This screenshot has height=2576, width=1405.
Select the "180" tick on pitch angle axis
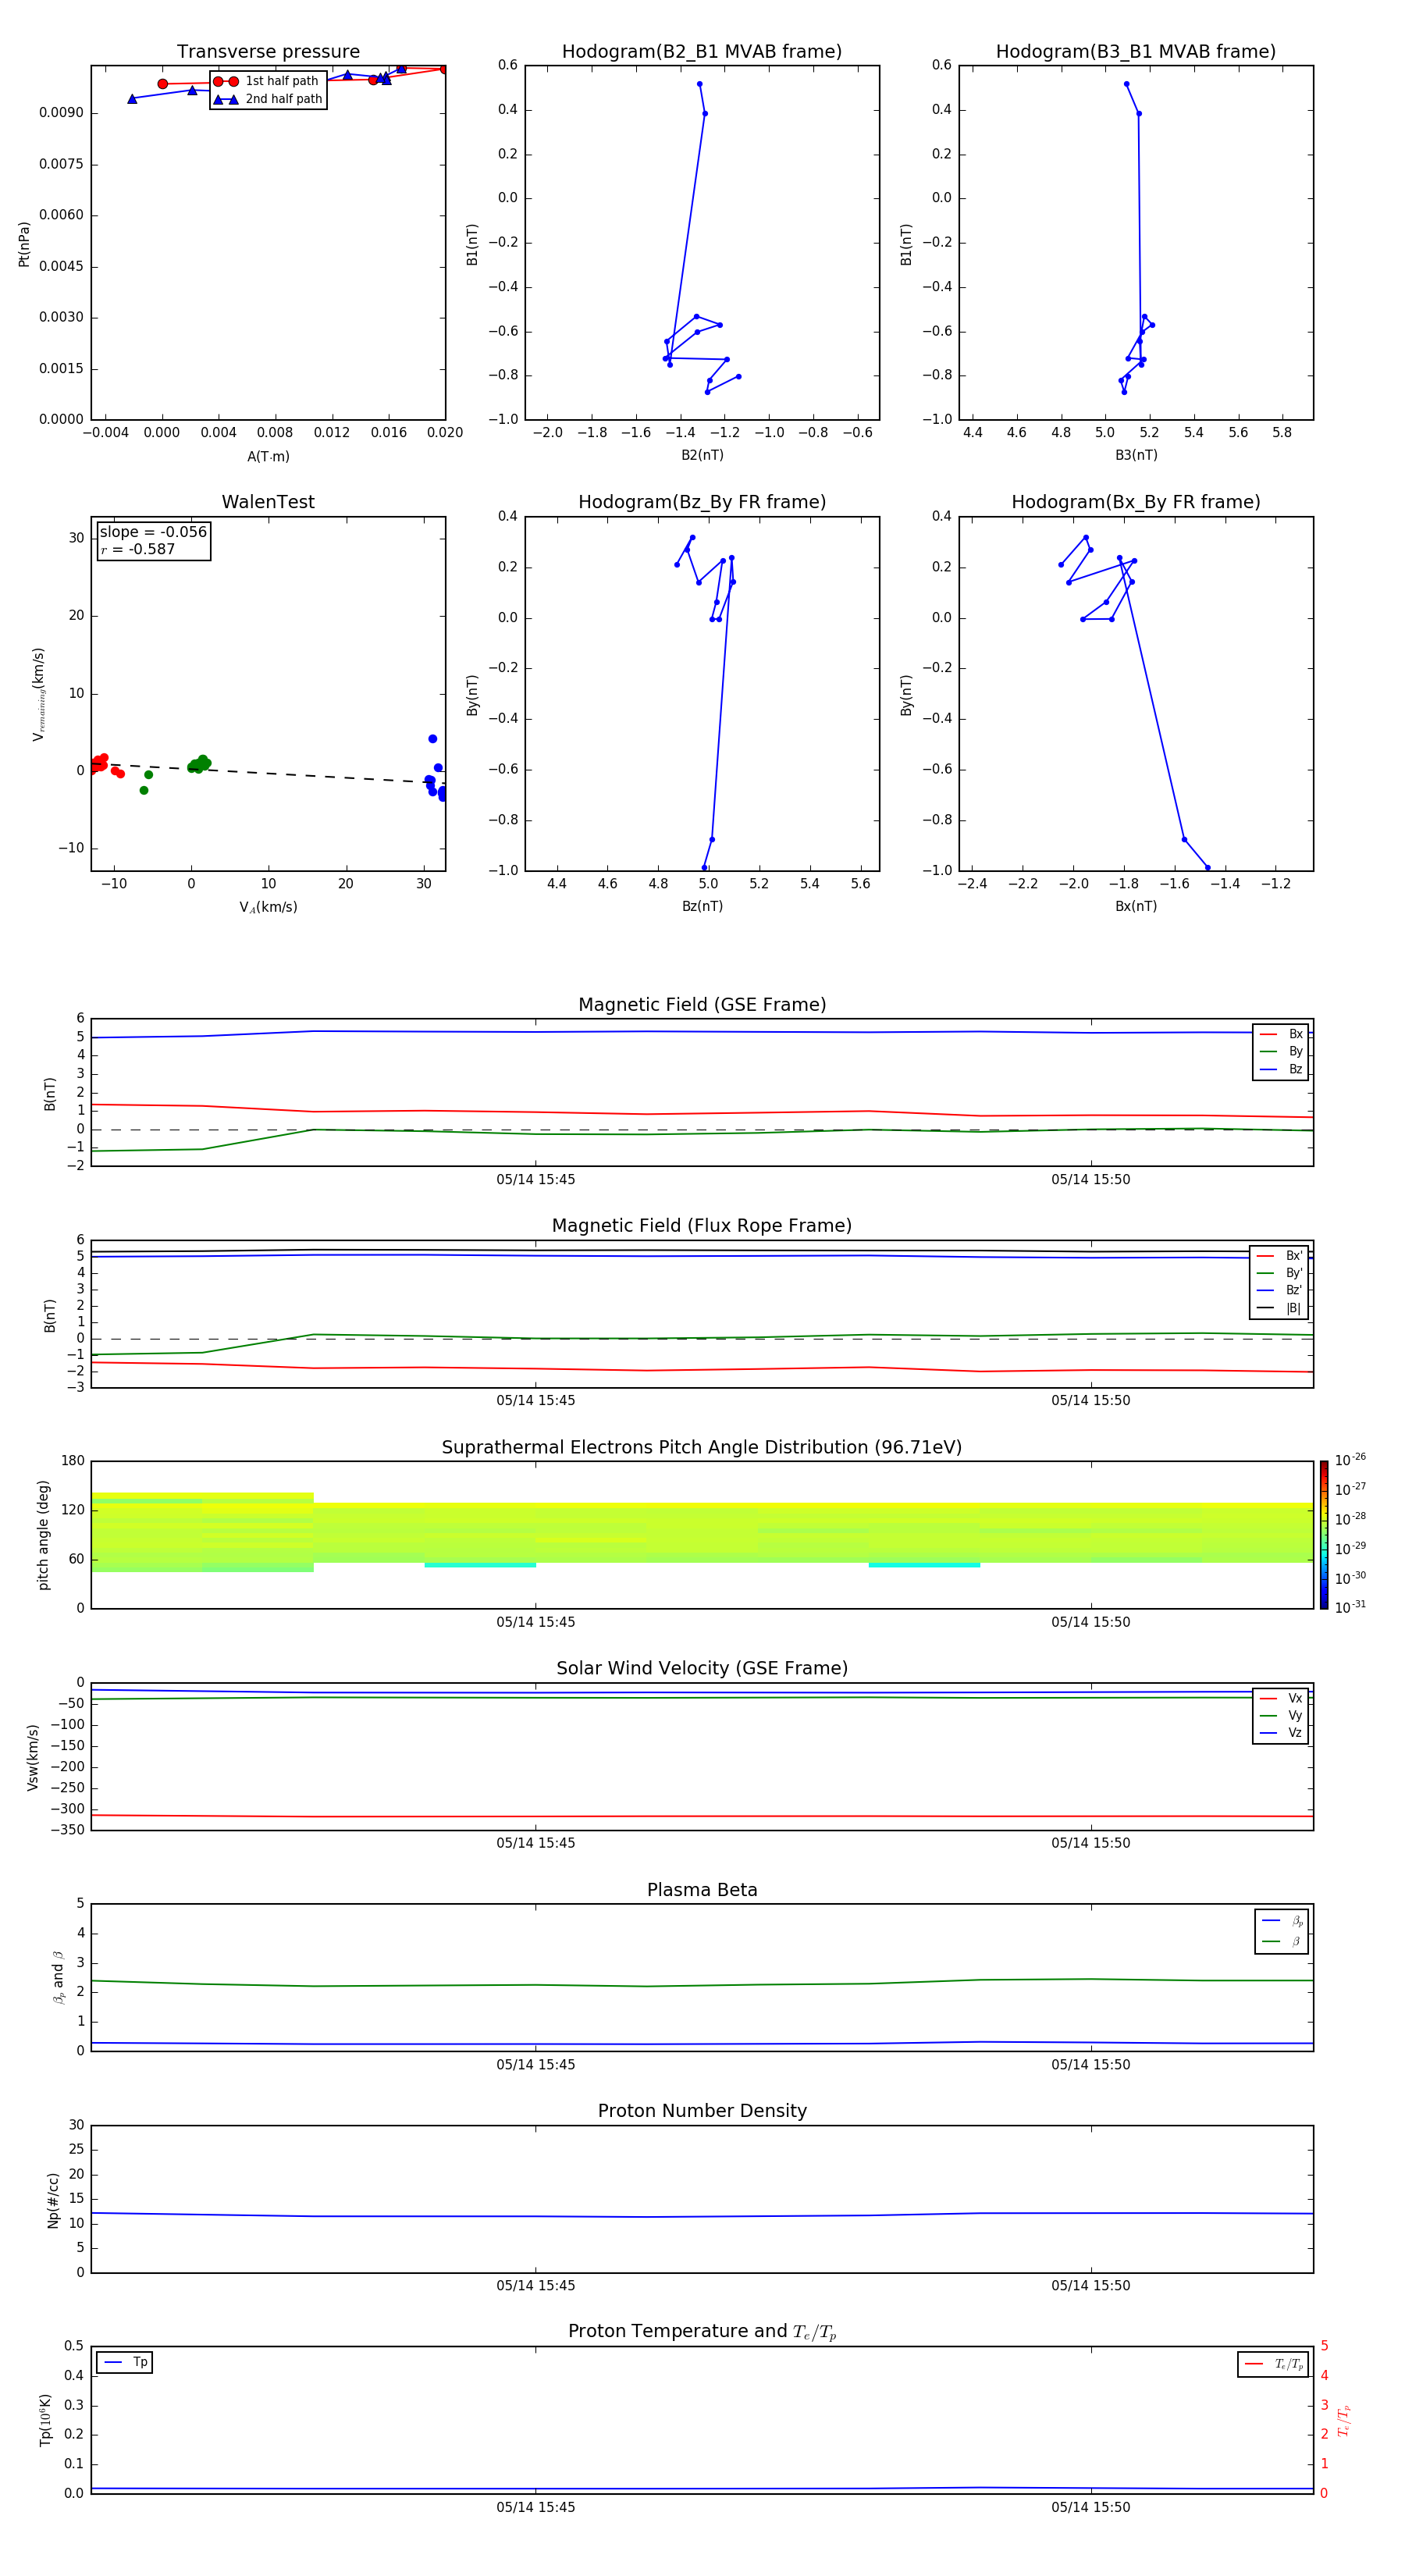click(x=73, y=1461)
